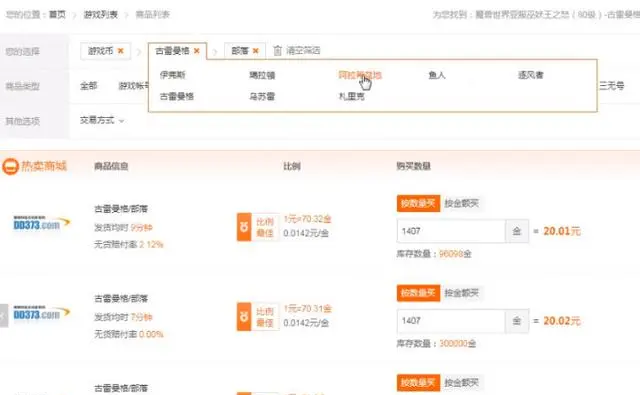This screenshot has width=640, height=395.
Task: Select 按金额买 tab in the 20.02元 row
Action: tap(462, 293)
